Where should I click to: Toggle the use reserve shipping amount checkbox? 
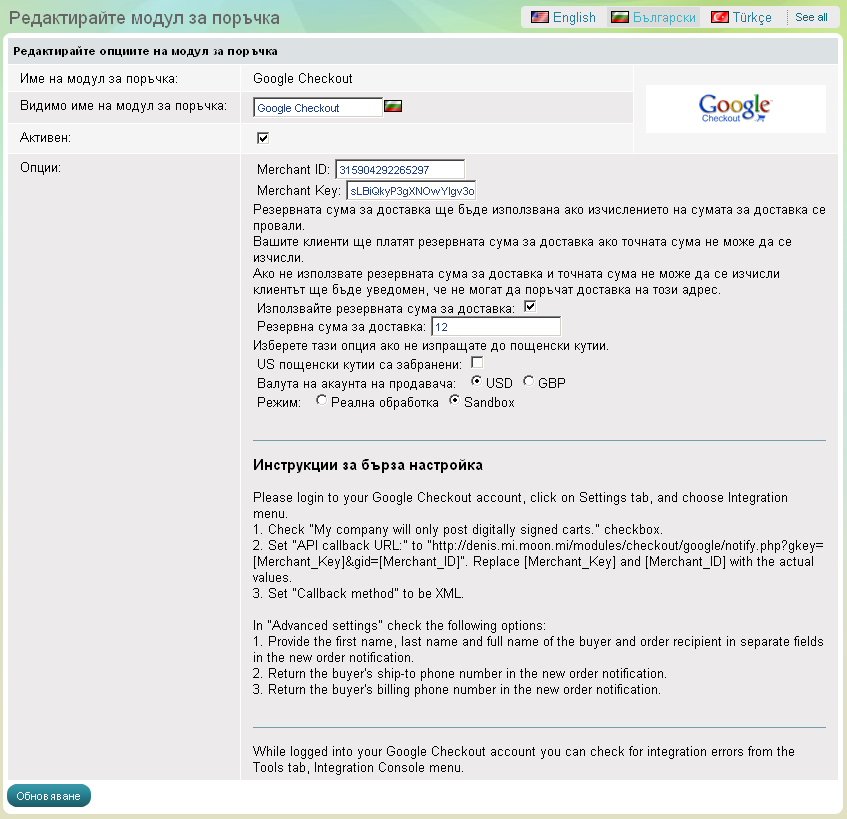pos(531,308)
